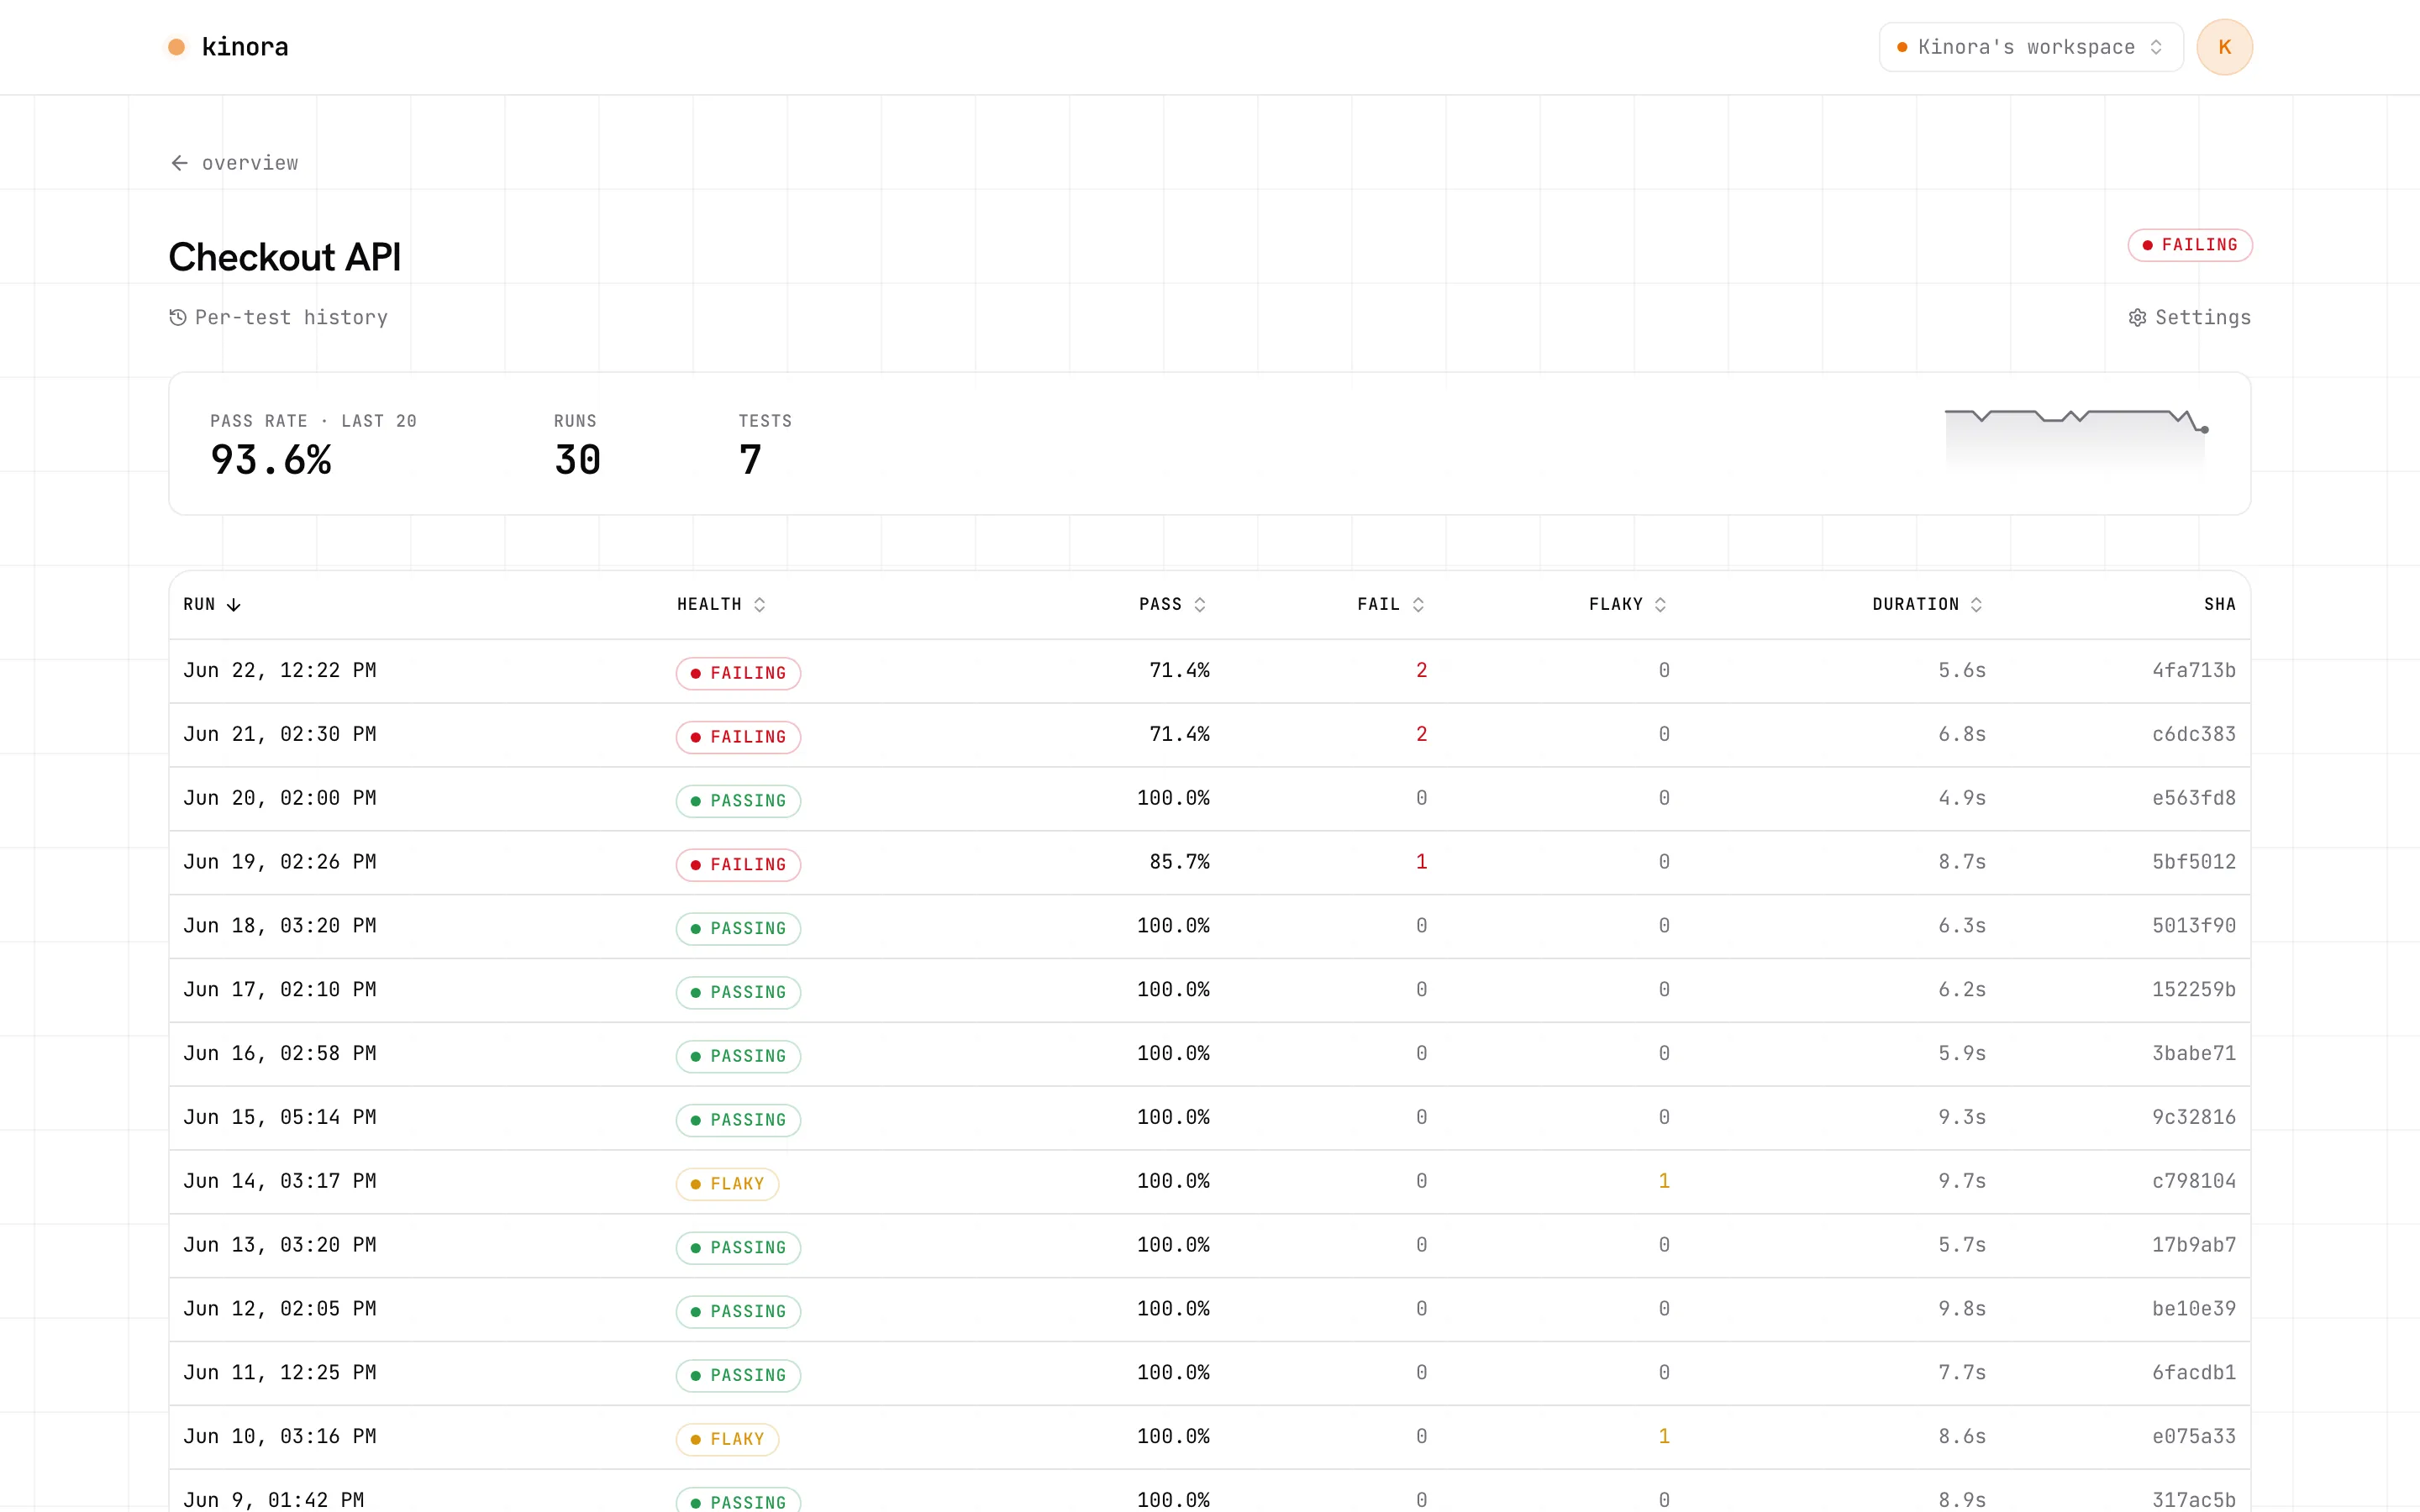Click the 85.7% pass value
Screen dimensions: 2420x1512
click(x=1179, y=863)
